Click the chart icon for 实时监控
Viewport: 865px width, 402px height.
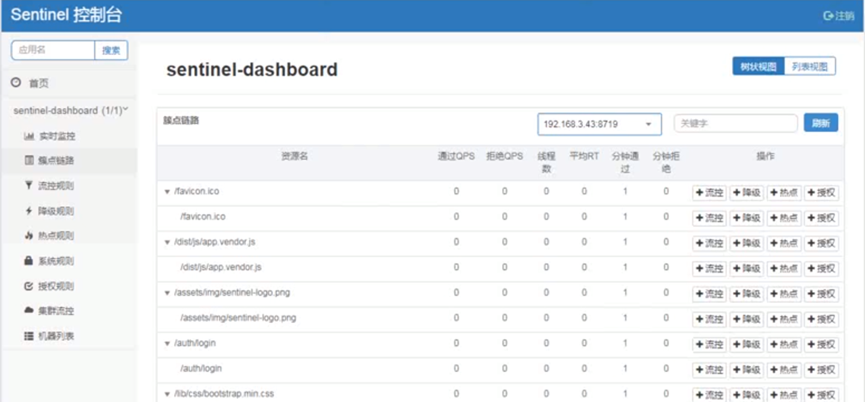tap(29, 136)
